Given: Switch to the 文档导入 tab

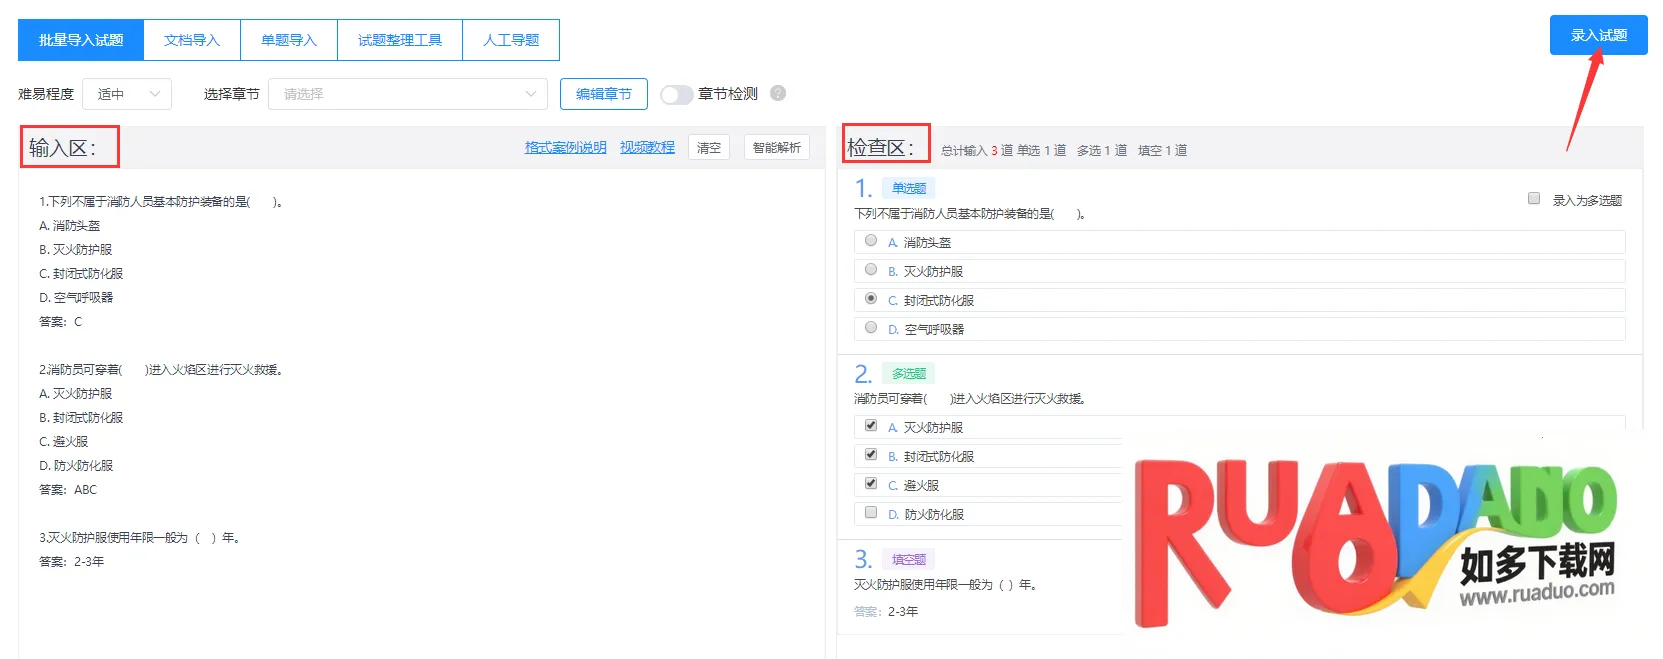Looking at the screenshot, I should [192, 40].
